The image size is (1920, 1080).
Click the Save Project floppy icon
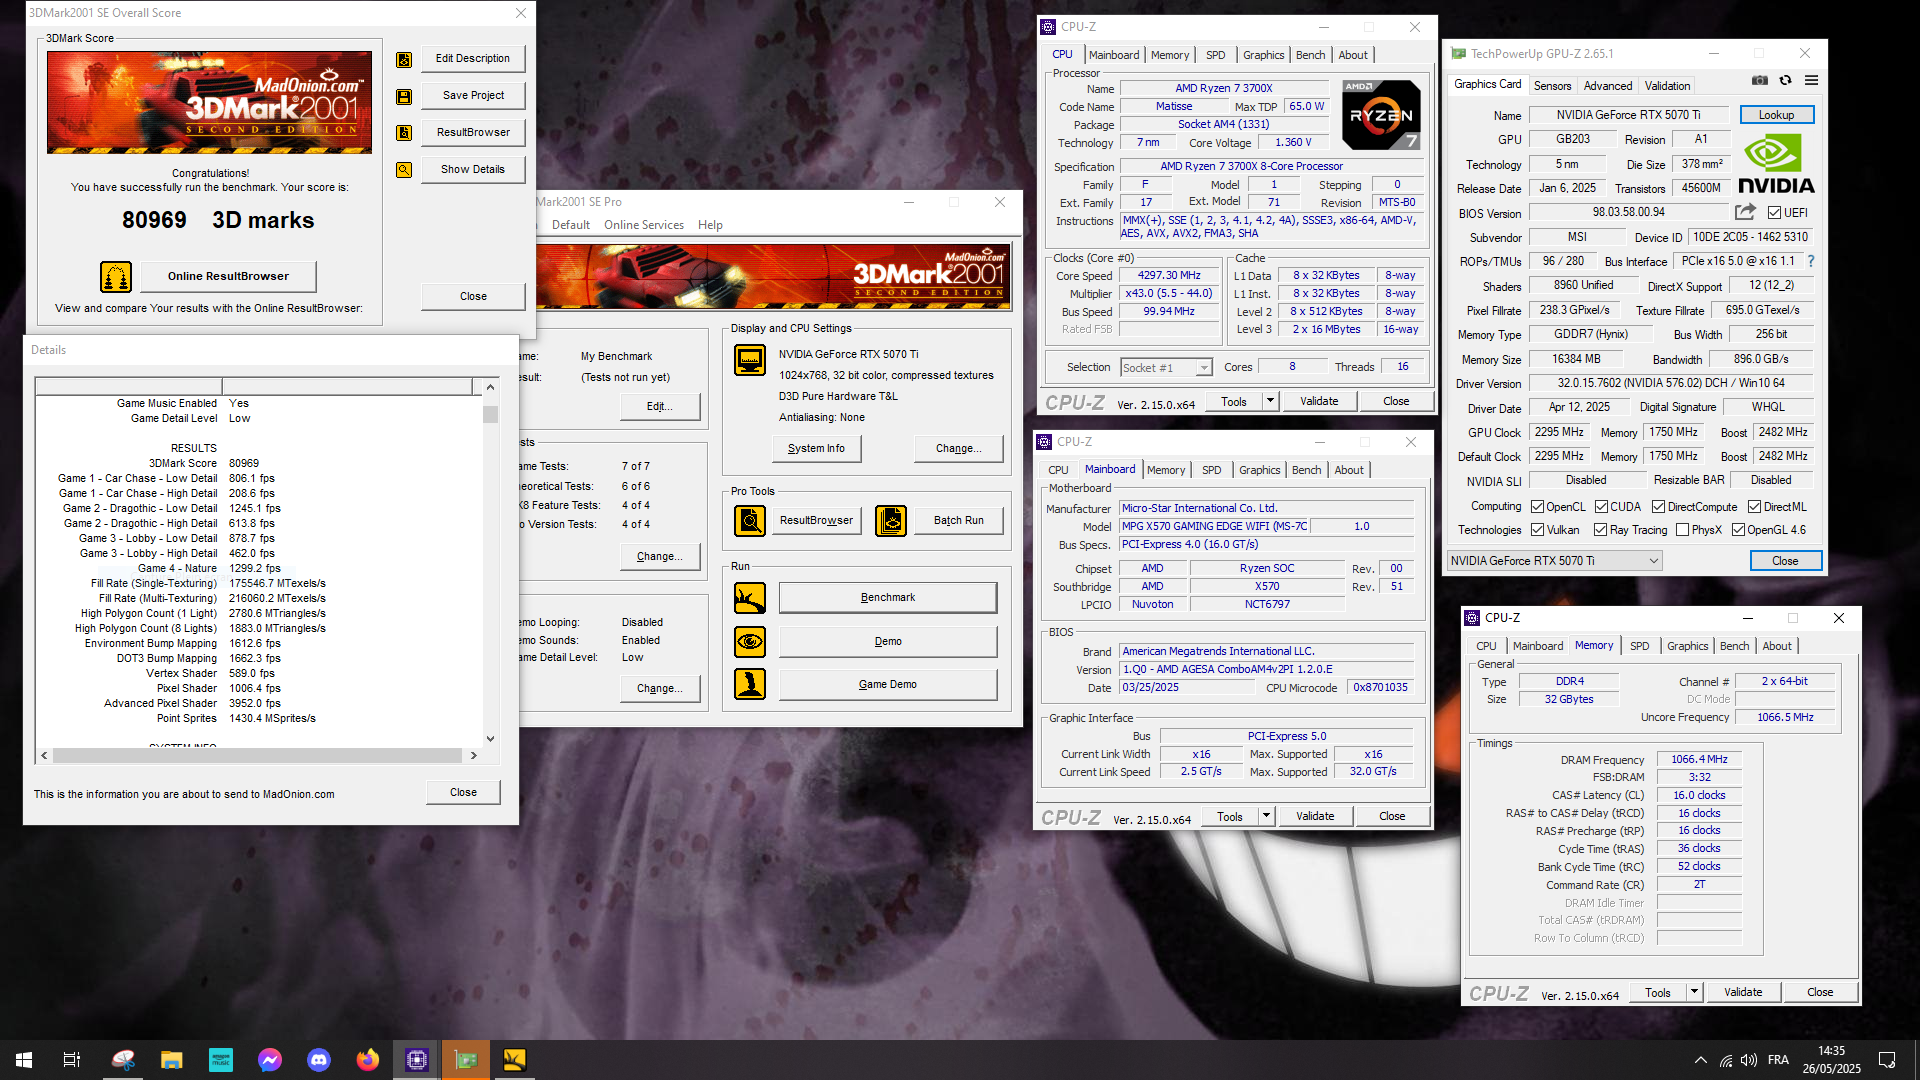(x=404, y=96)
